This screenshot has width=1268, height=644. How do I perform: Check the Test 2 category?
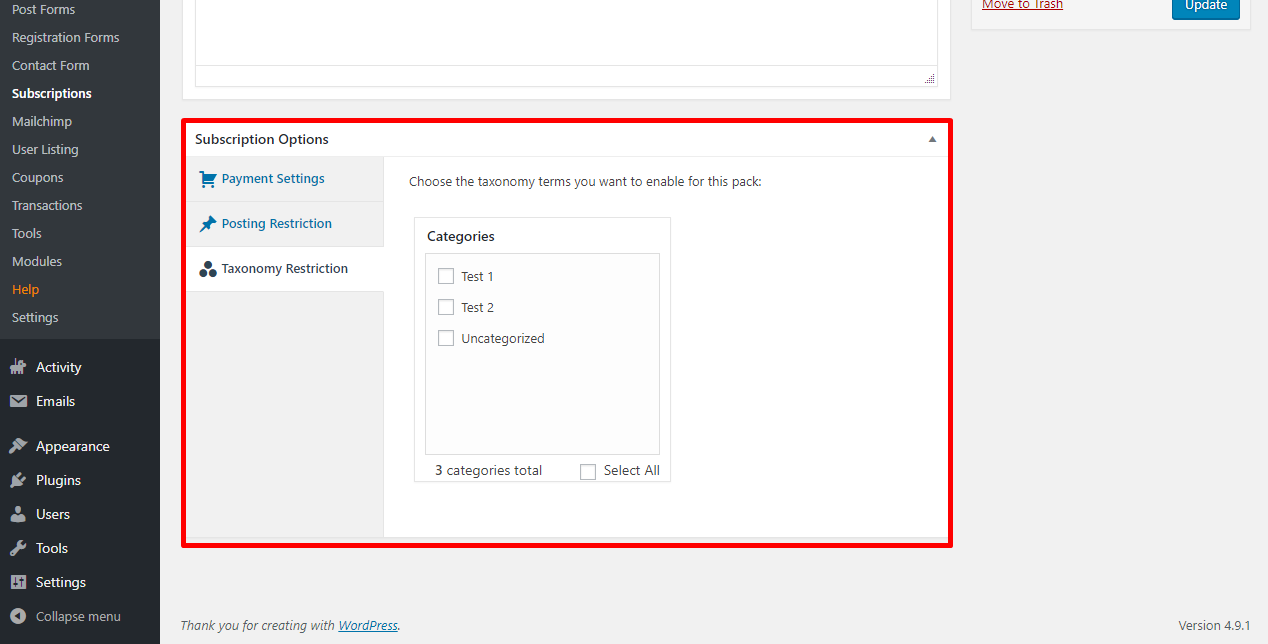pos(446,307)
